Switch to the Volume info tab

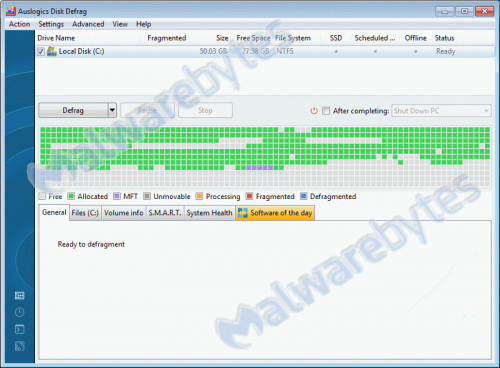click(124, 213)
